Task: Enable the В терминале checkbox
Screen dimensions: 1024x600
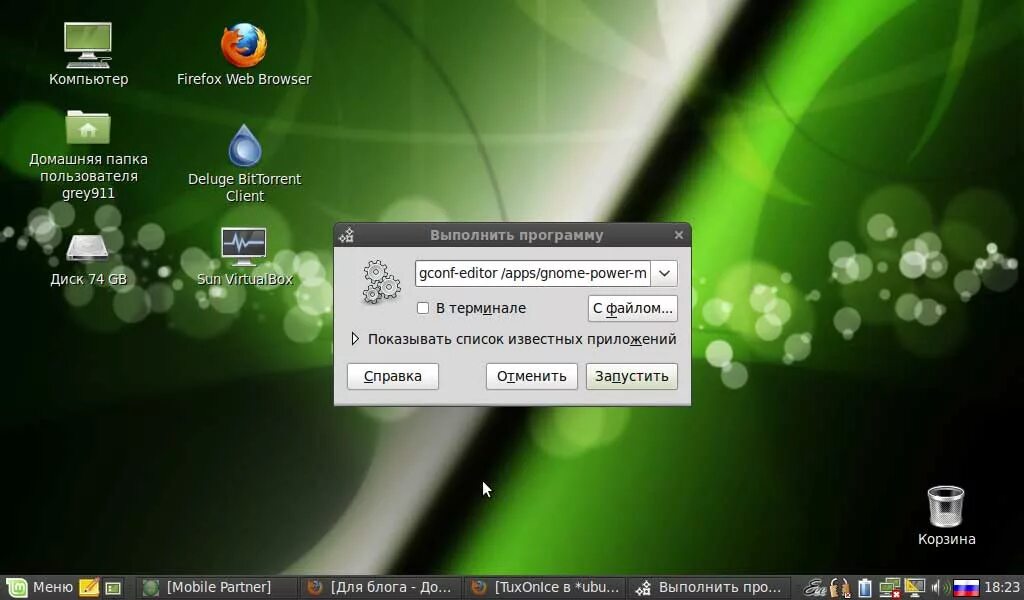Action: [x=423, y=308]
